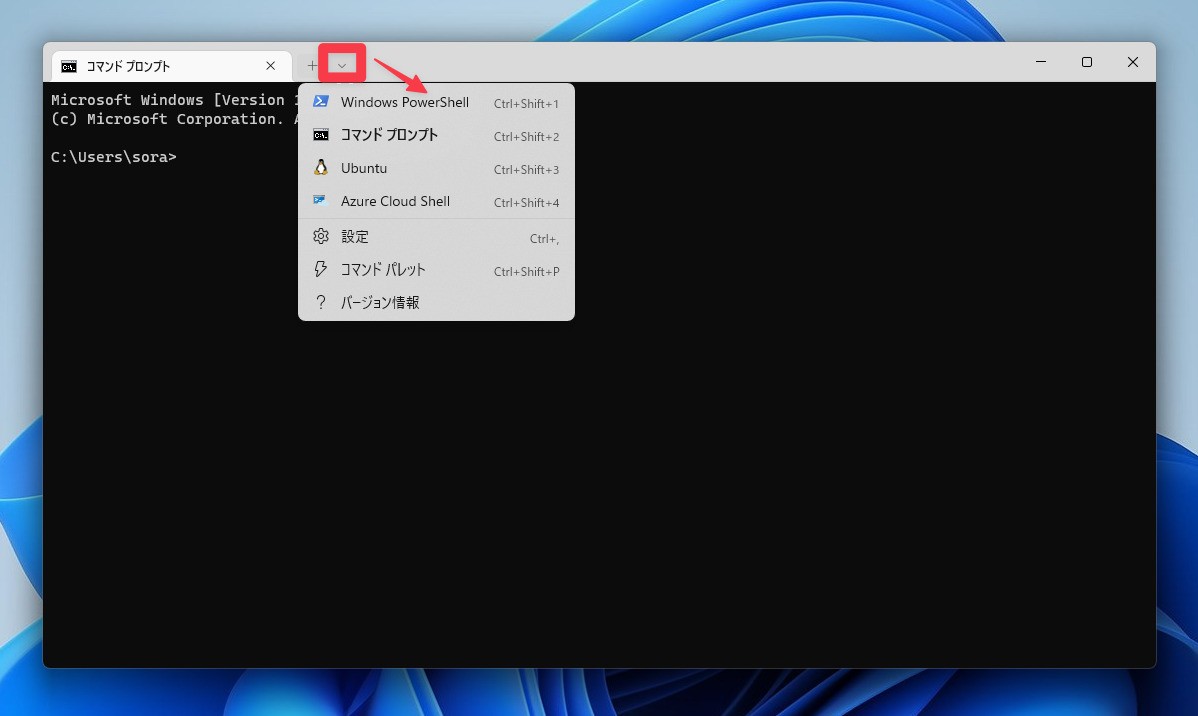Click the Ctrl+, shortcut label
The height and width of the screenshot is (716, 1198).
(x=545, y=239)
